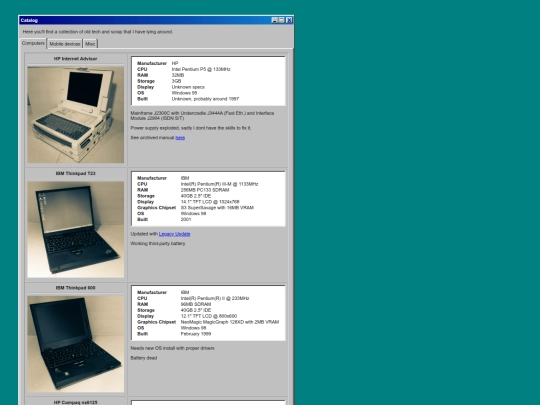Click 'Power supply exploded' sentence
This screenshot has height=405, width=540.
pos(191,128)
